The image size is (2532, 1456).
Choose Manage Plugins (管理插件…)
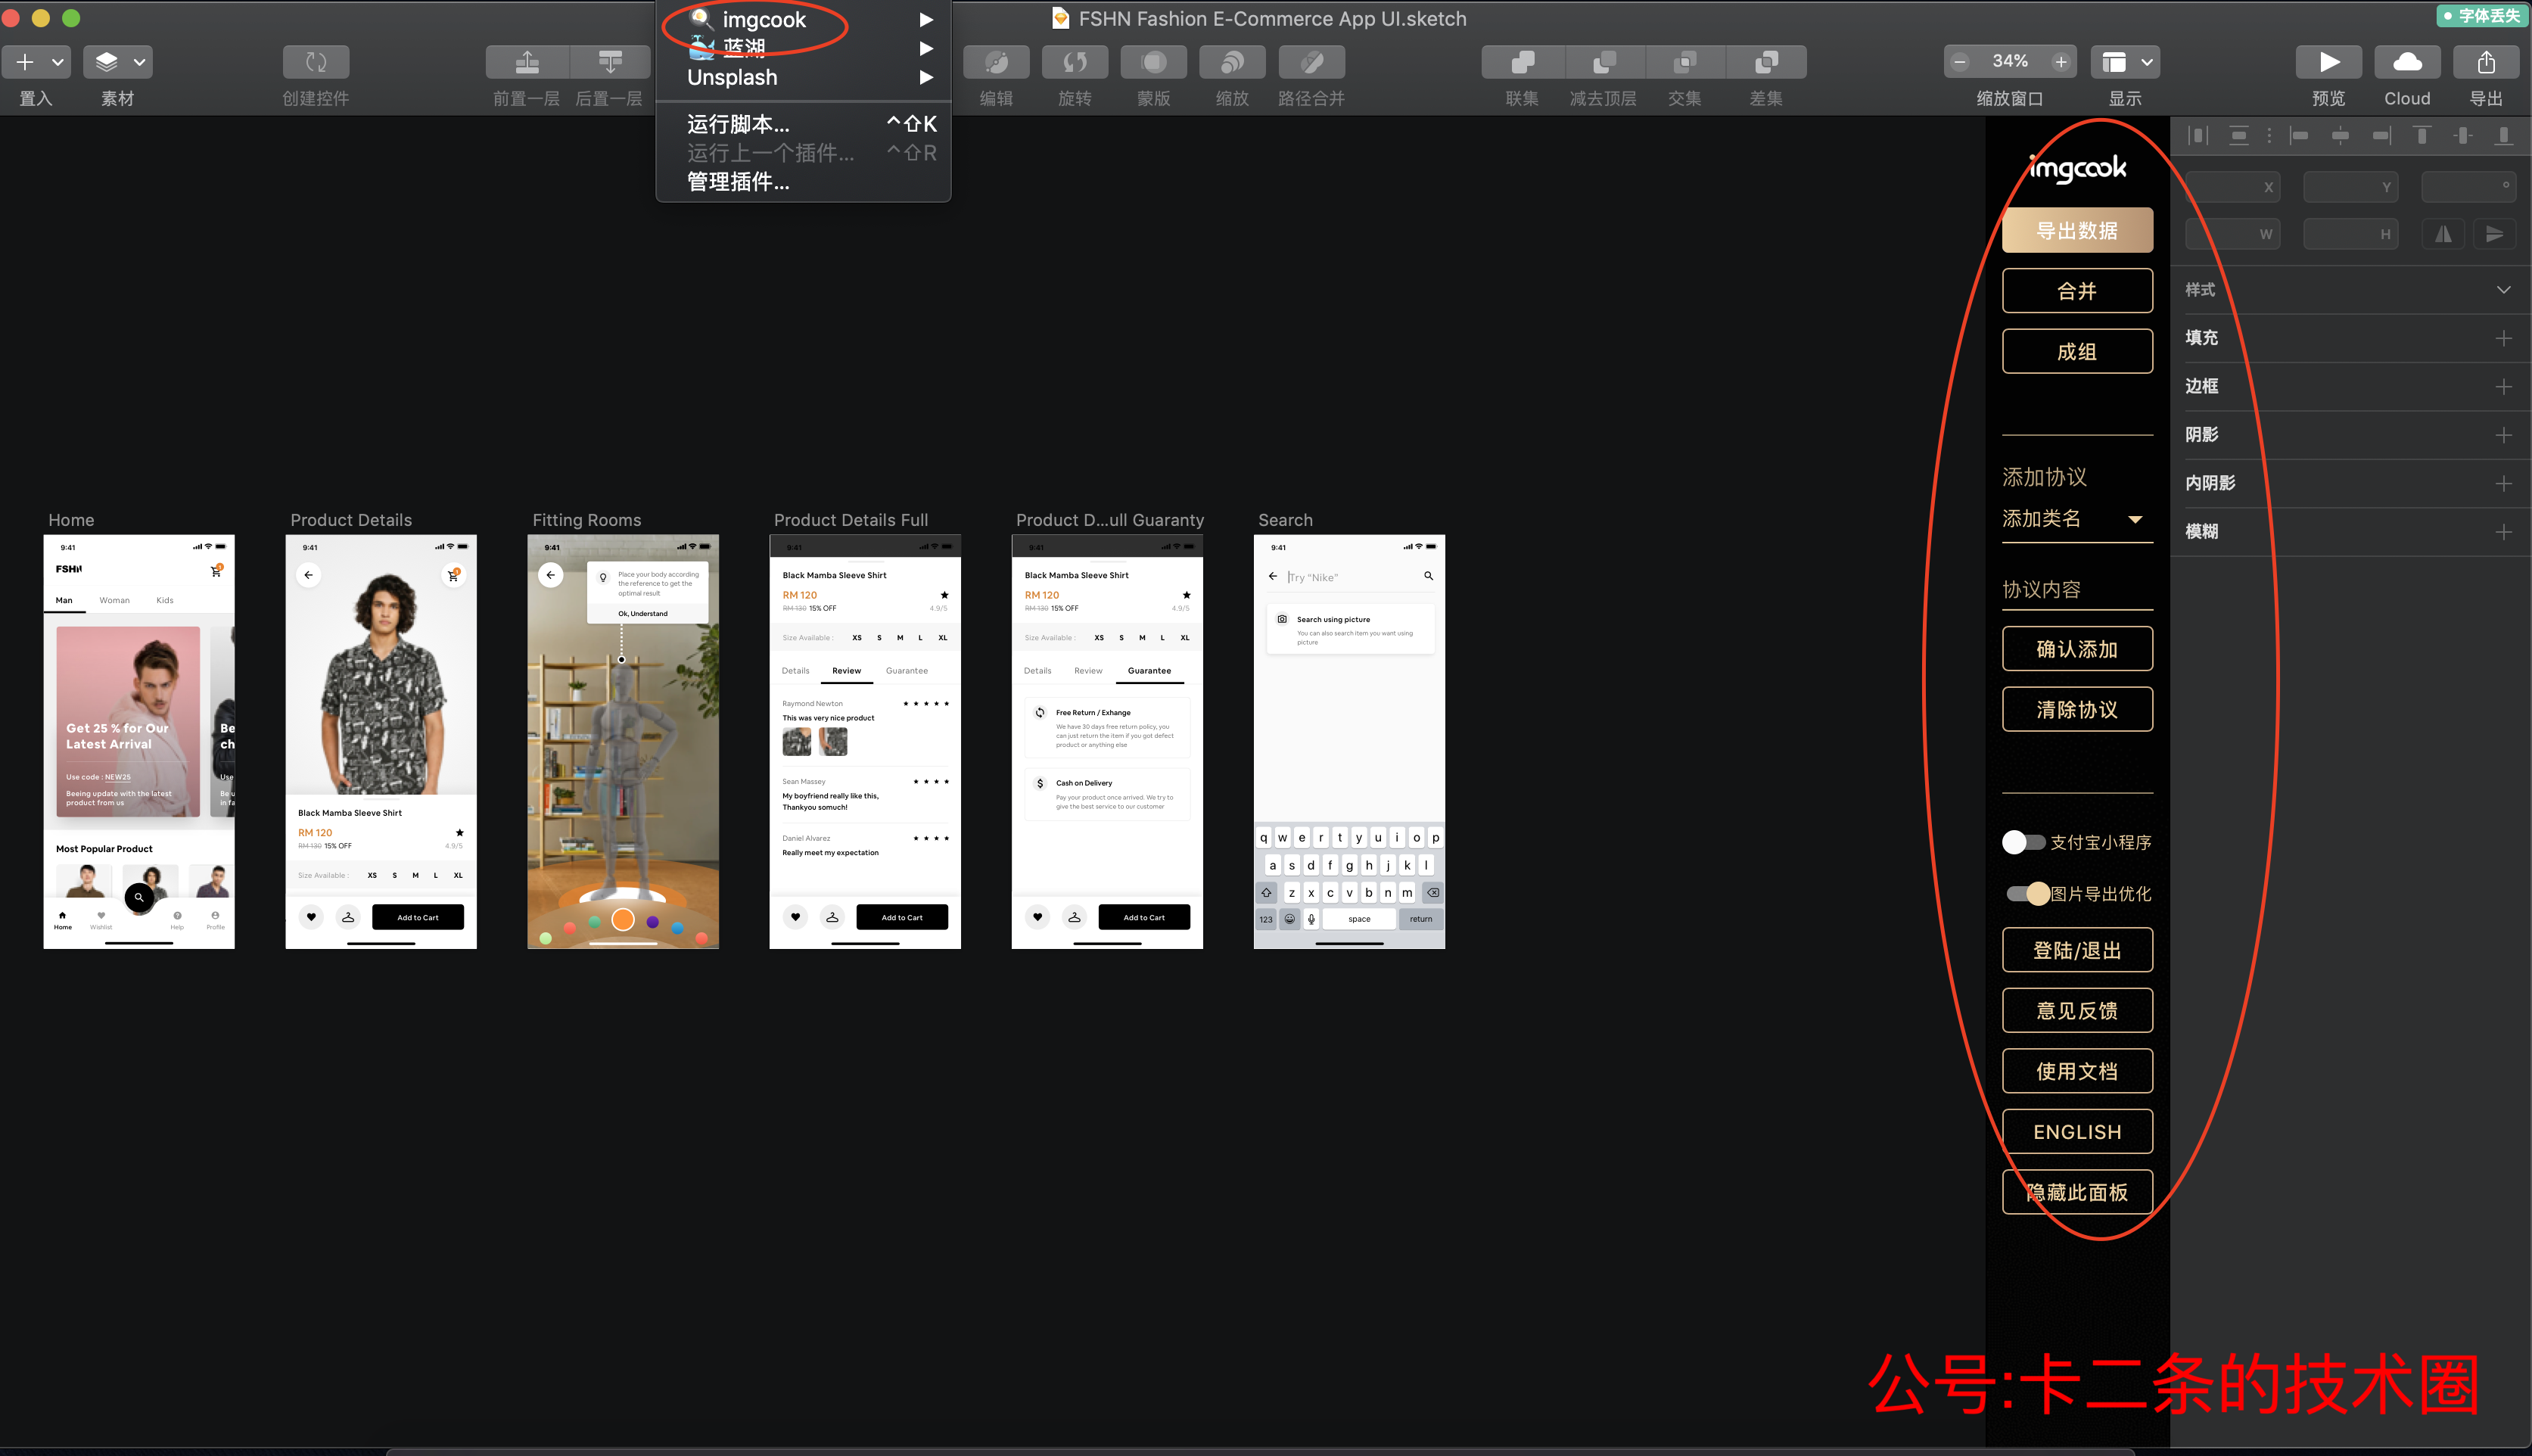[803, 182]
